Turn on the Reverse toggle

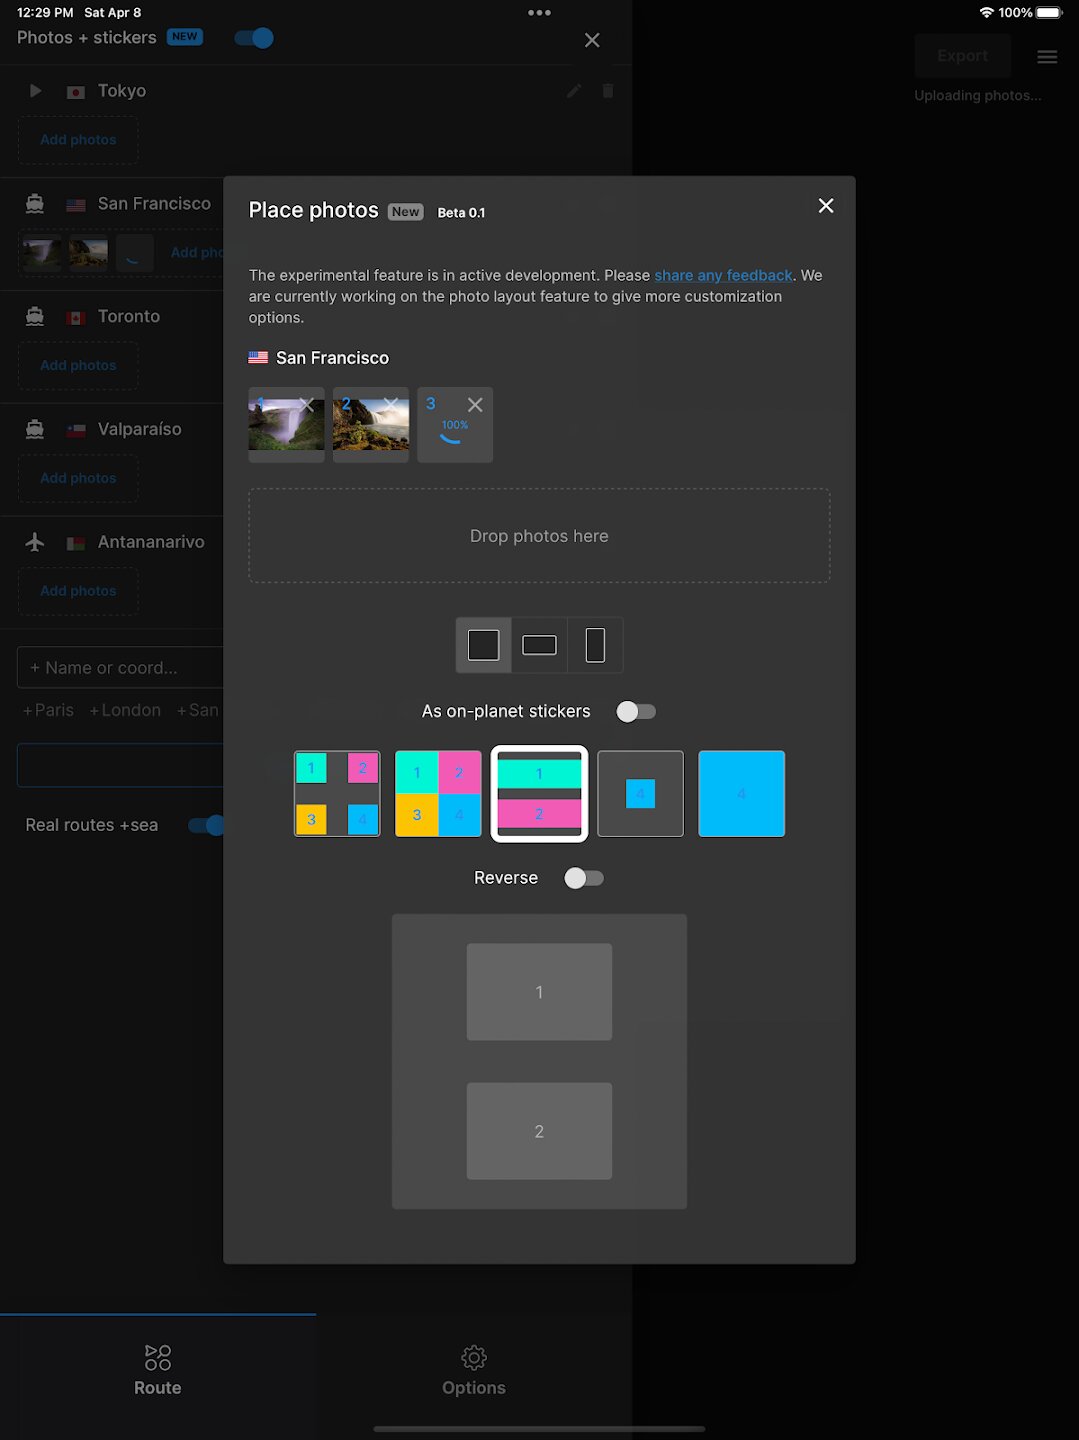[584, 878]
